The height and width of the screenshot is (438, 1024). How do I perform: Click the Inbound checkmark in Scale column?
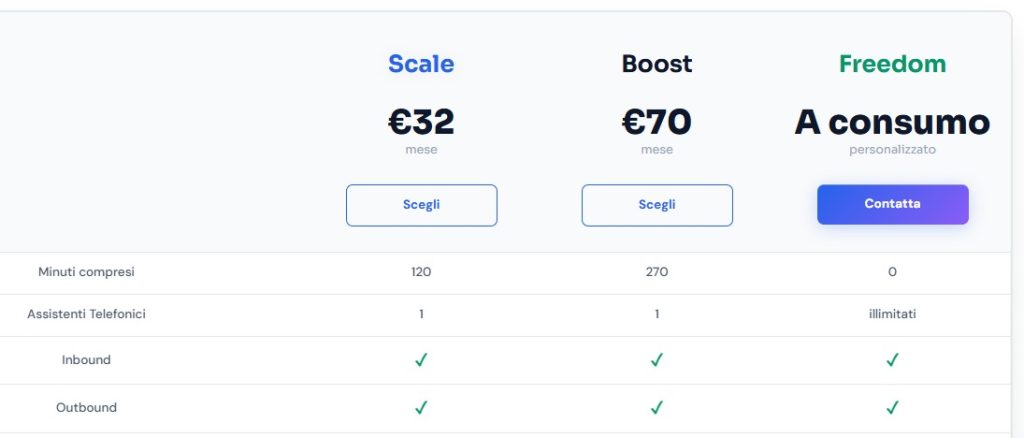(x=421, y=360)
